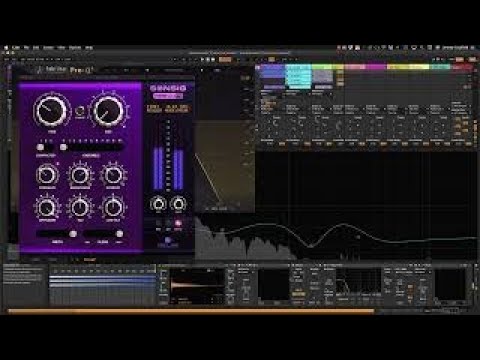Select the cyan track header in Session view
This screenshot has width=480, height=360.
pyautogui.click(x=298, y=67)
